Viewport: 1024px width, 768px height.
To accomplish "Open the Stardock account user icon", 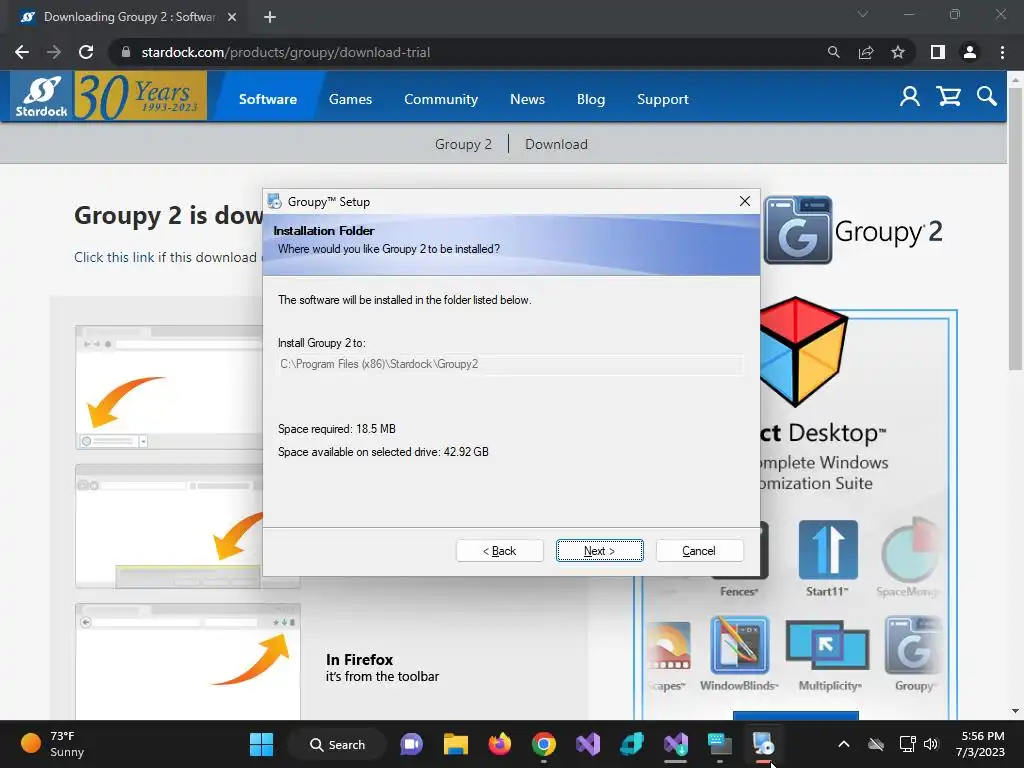I will [910, 97].
